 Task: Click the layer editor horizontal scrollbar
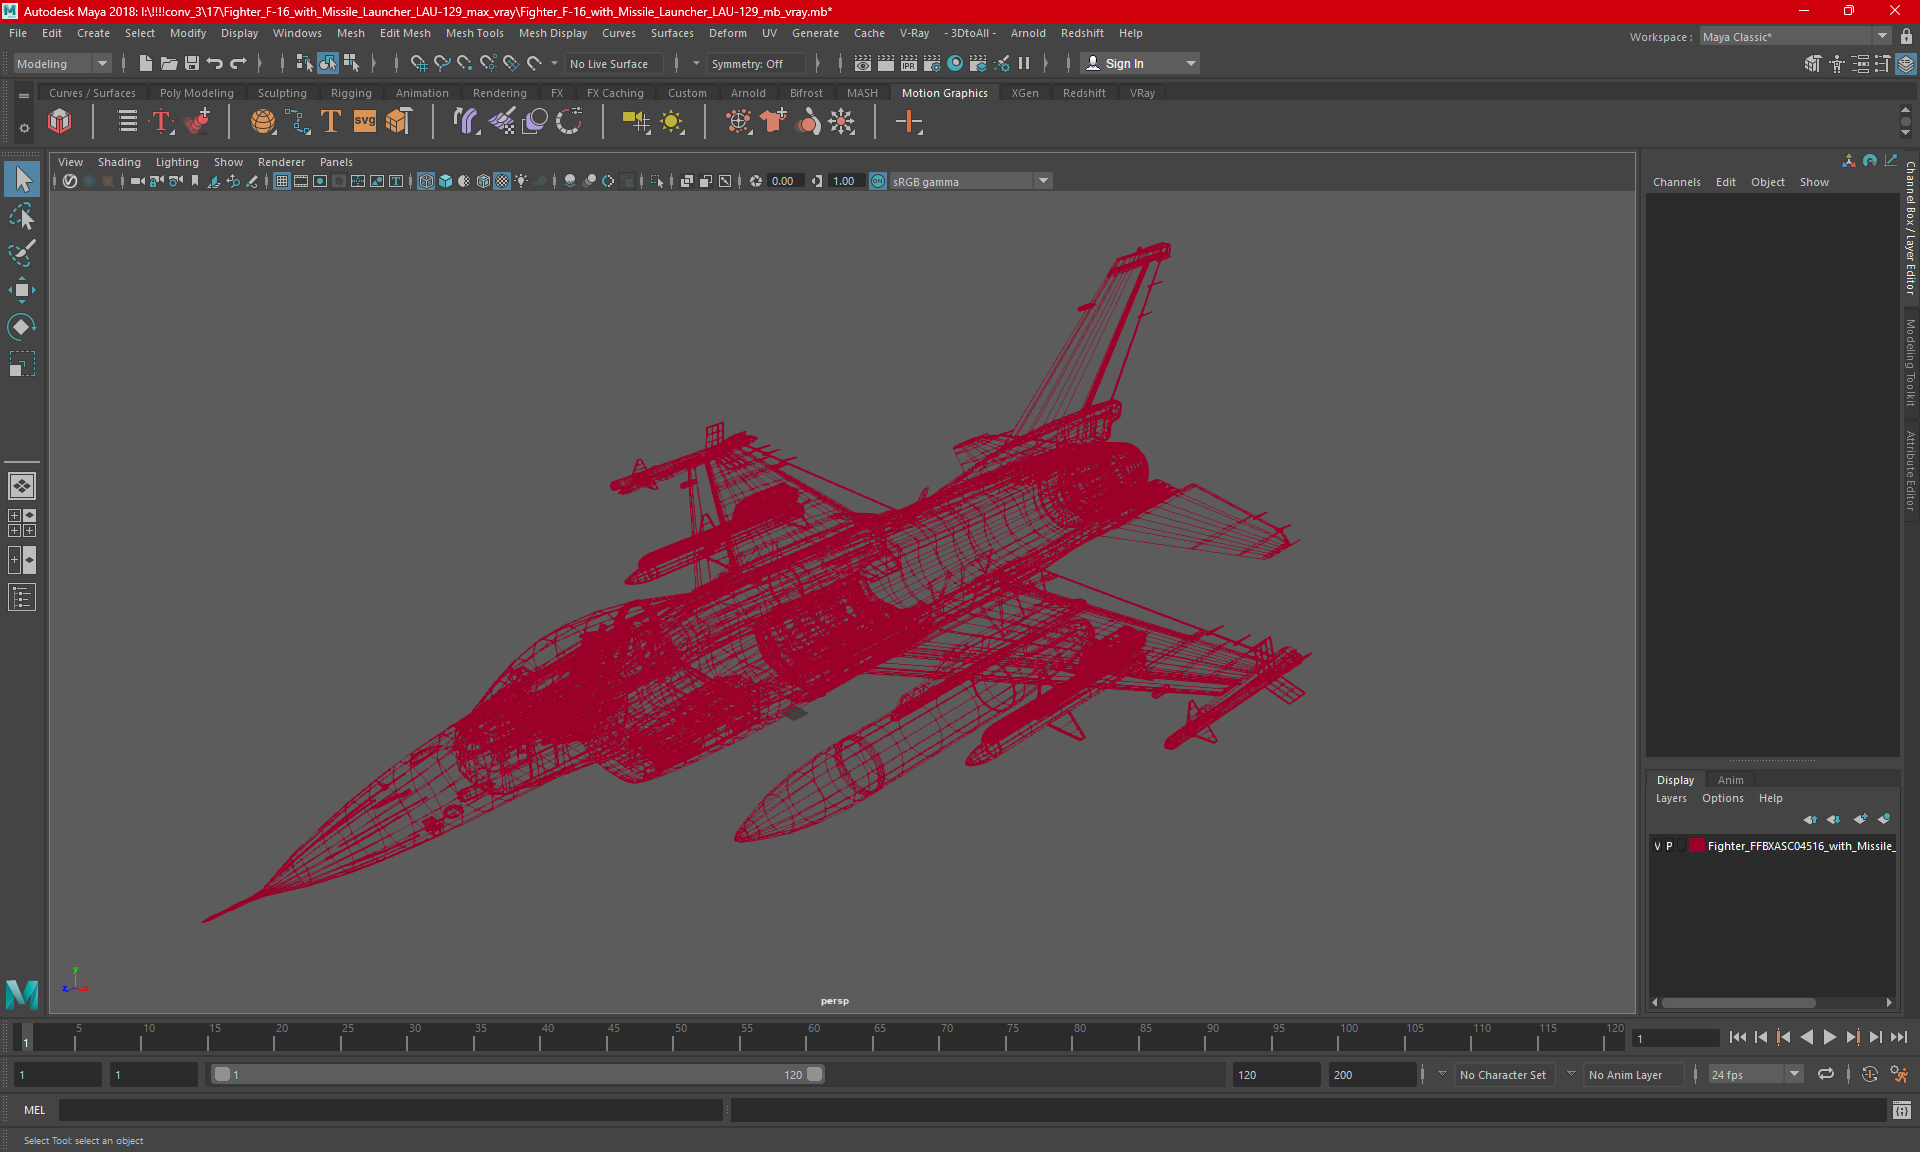click(1738, 1002)
